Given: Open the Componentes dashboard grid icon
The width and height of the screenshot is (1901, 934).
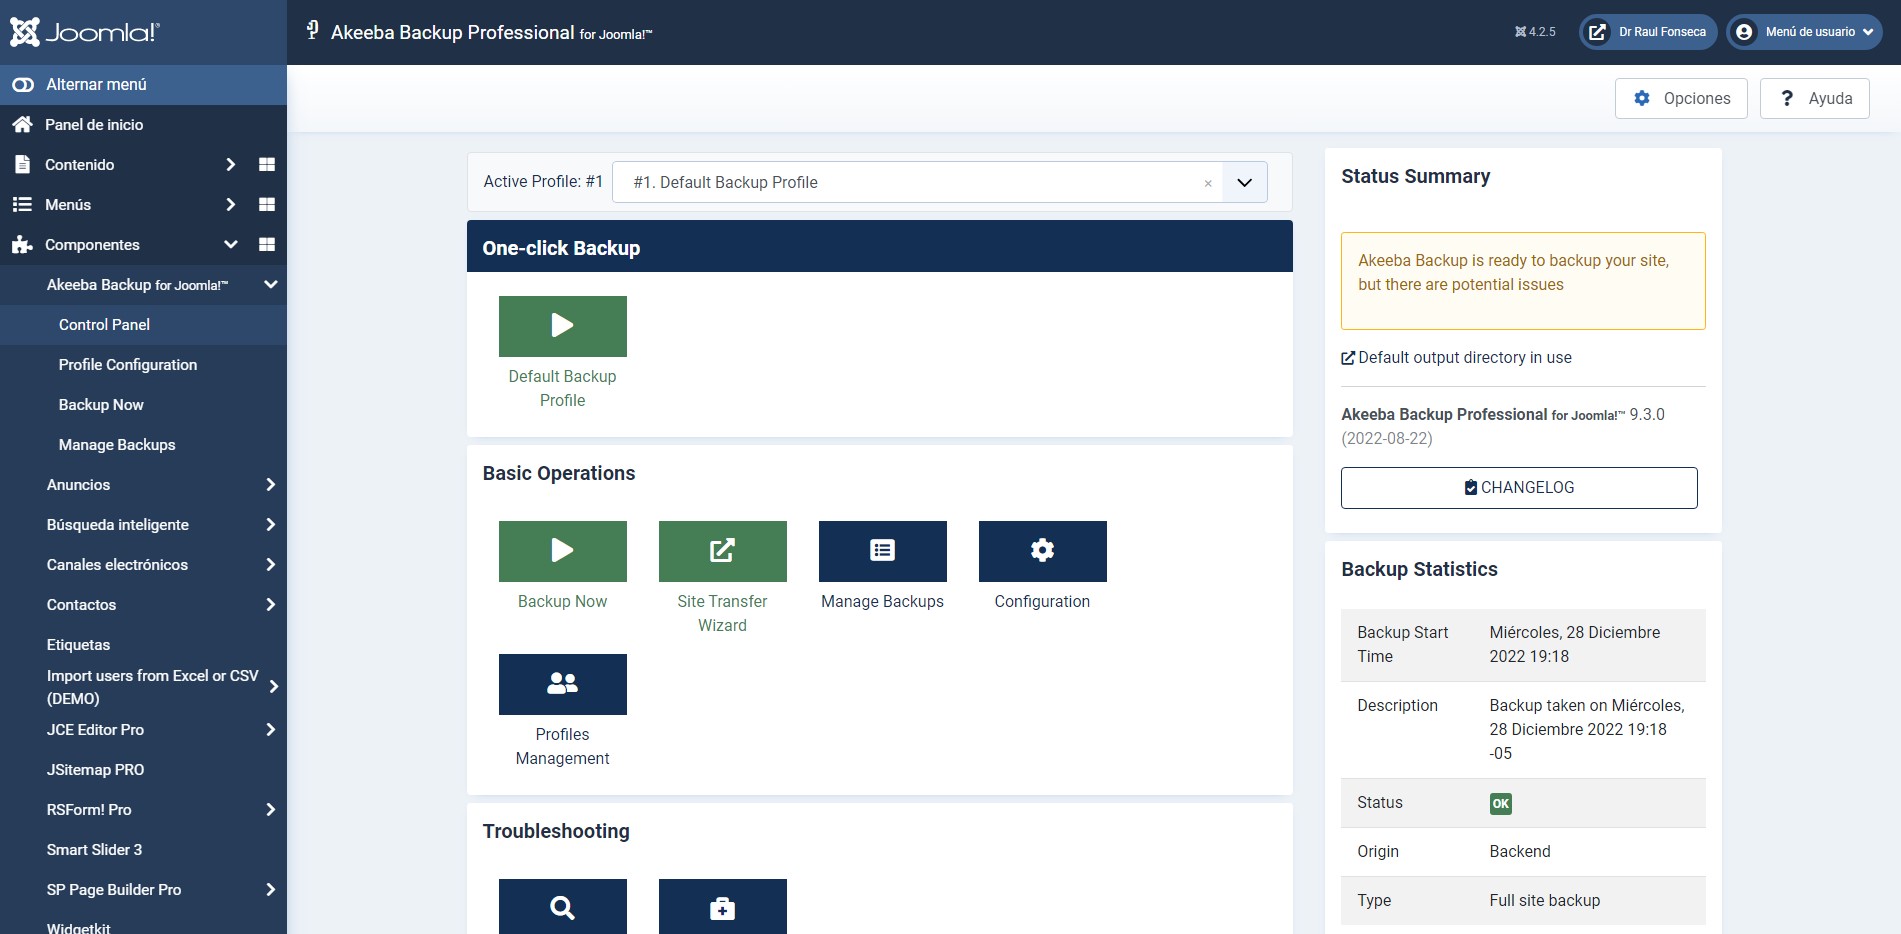Looking at the screenshot, I should click(x=267, y=245).
